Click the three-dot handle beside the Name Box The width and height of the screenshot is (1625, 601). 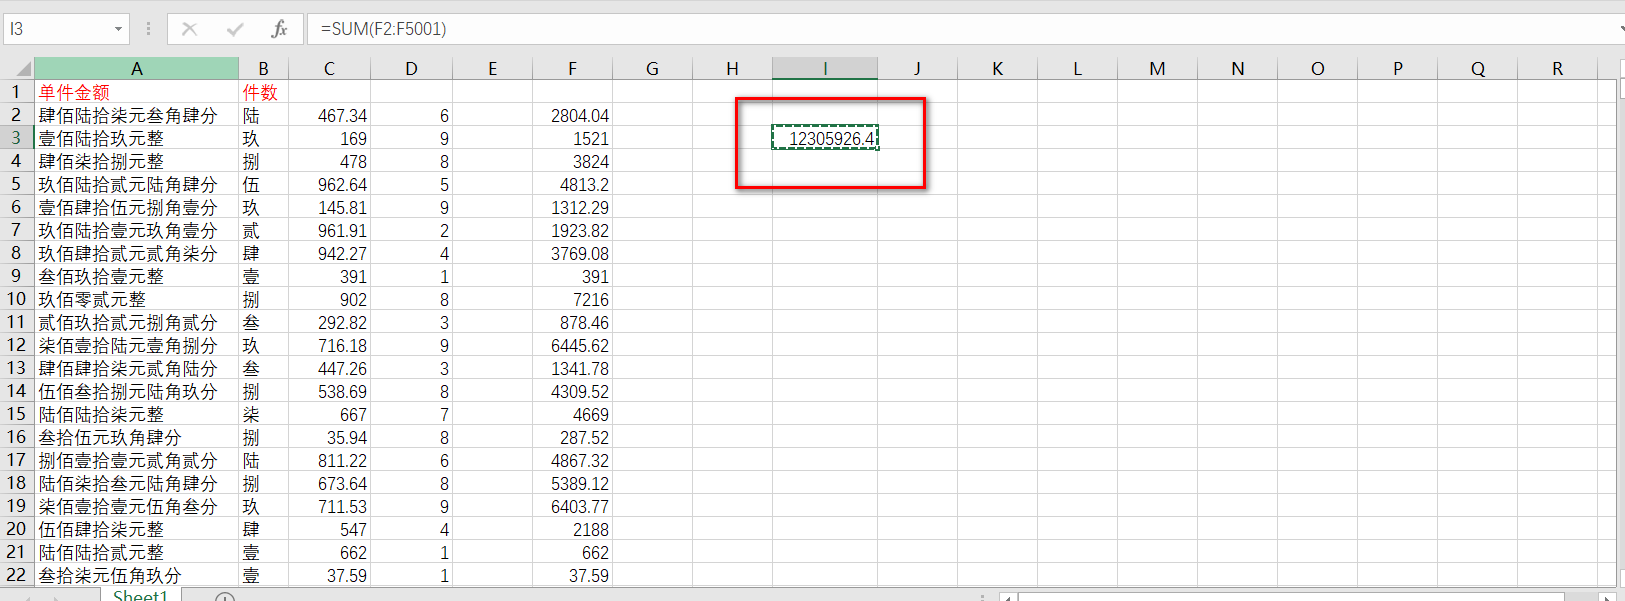coord(148,29)
